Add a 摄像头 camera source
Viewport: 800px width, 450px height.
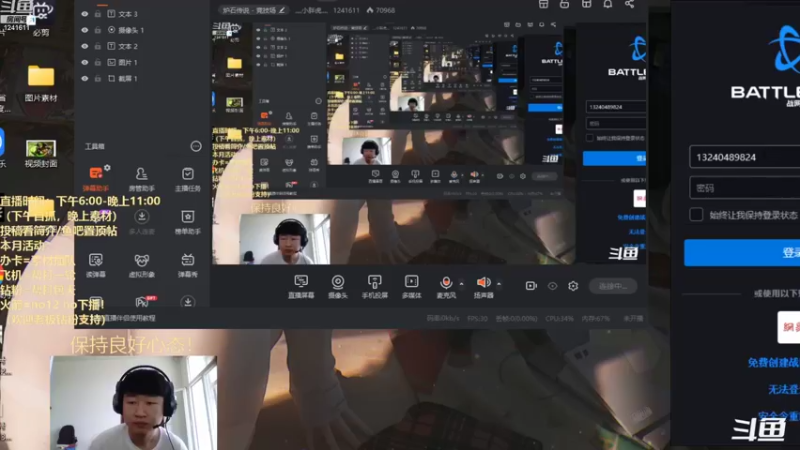click(338, 286)
